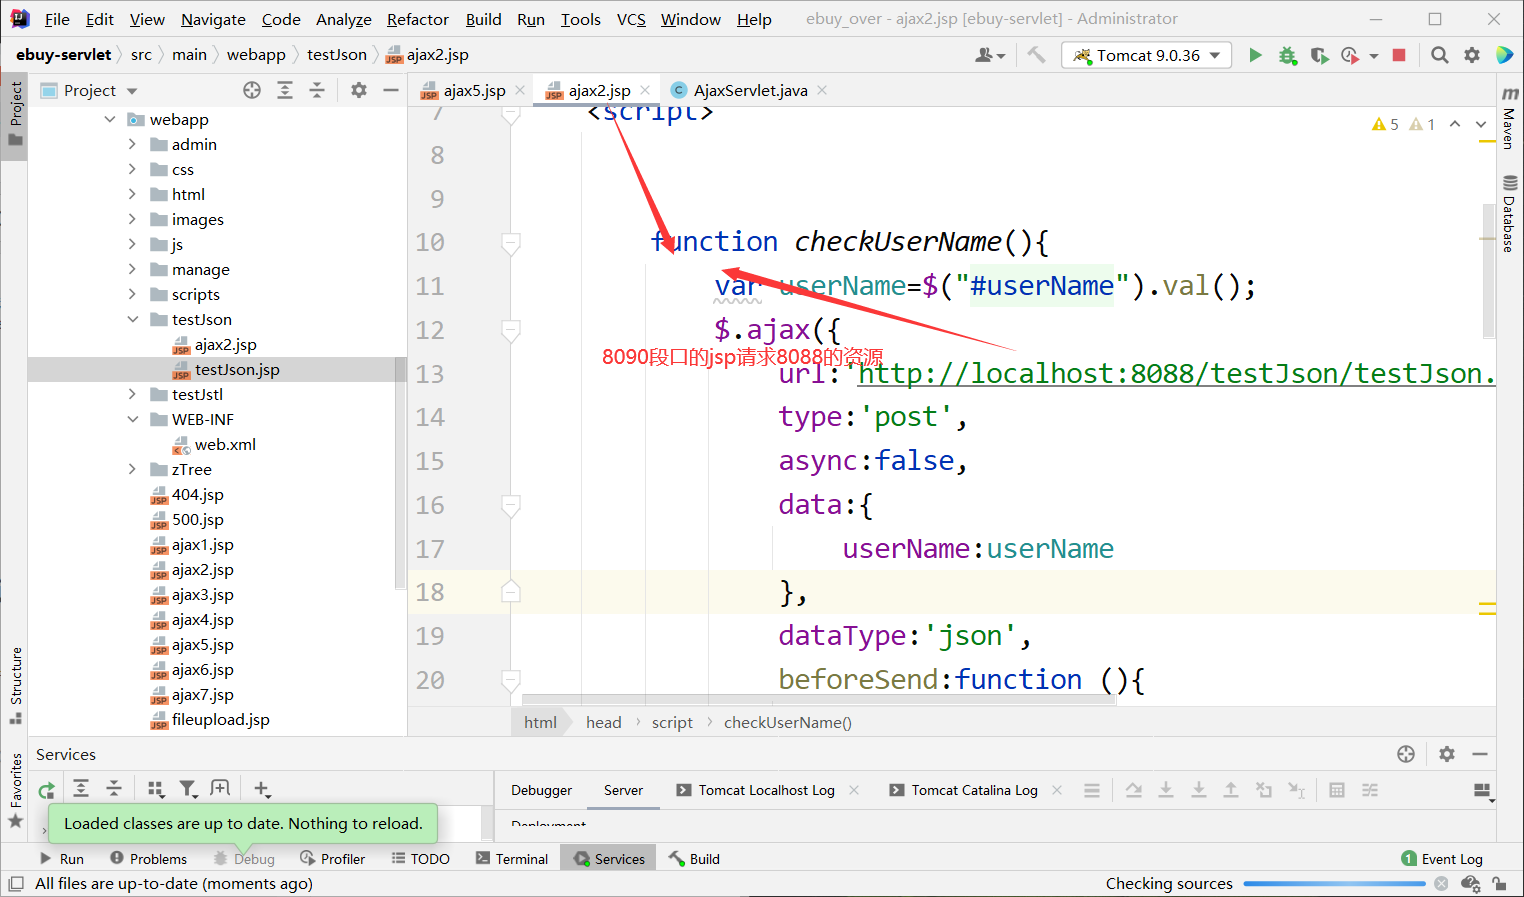
Task: Run with Coverage shield icon
Action: click(x=1319, y=55)
